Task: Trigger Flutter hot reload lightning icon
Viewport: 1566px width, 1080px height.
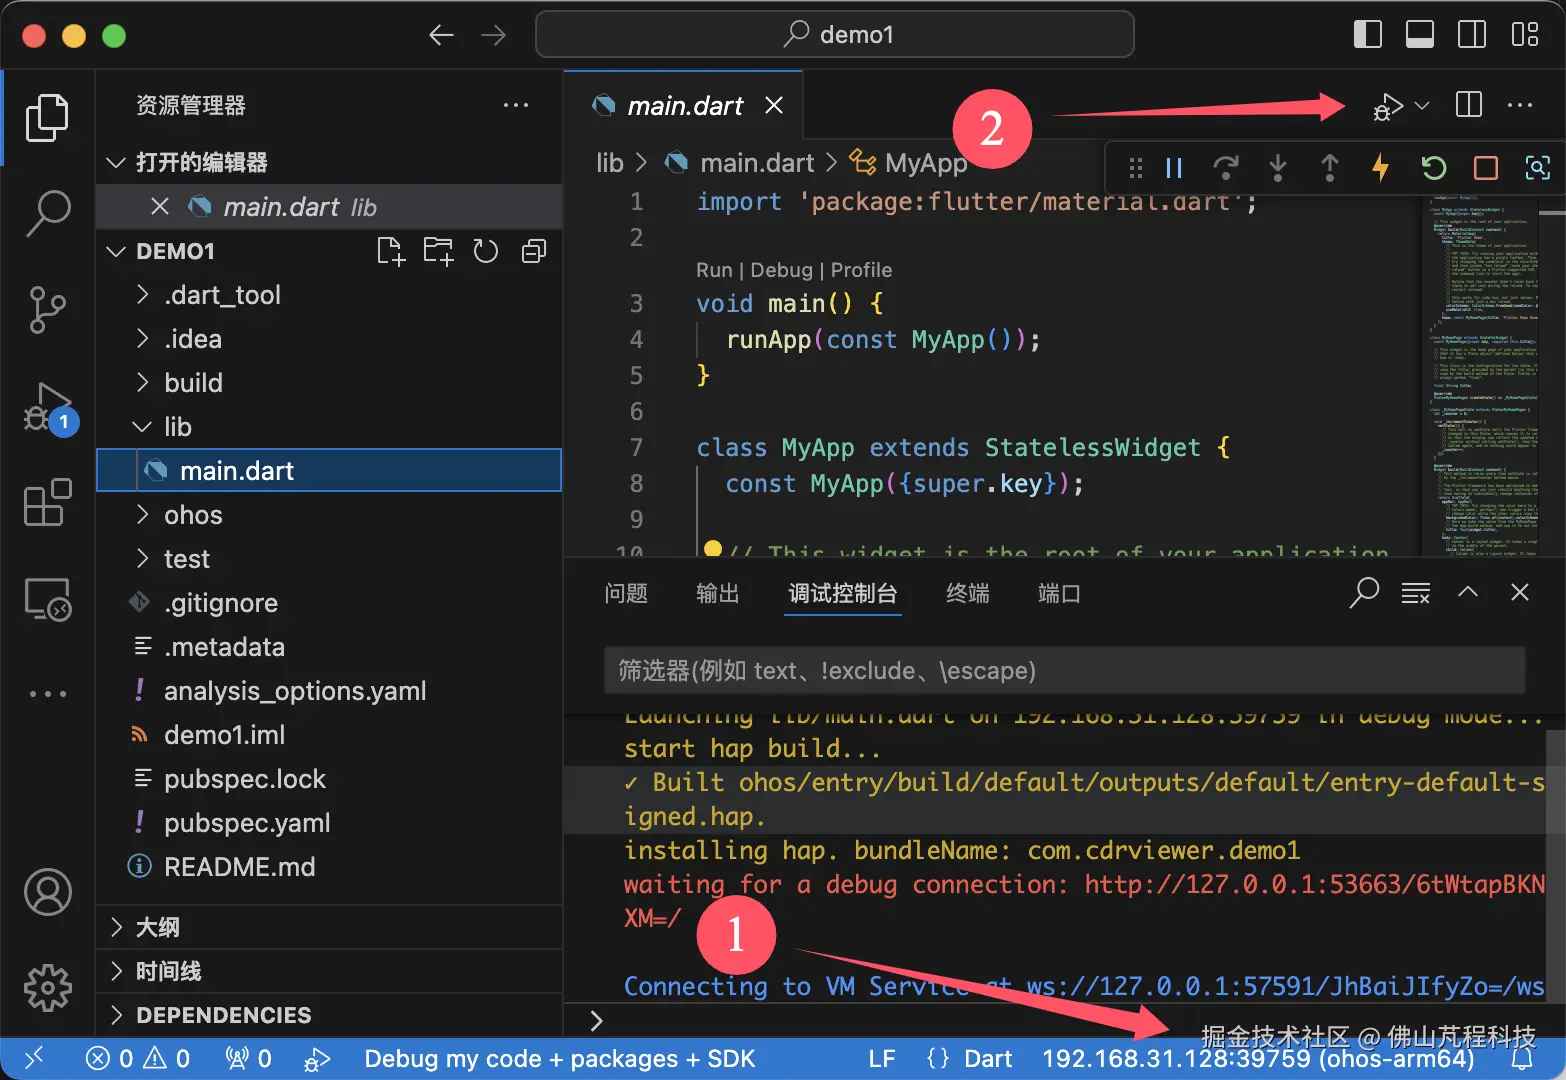Action: [x=1381, y=168]
